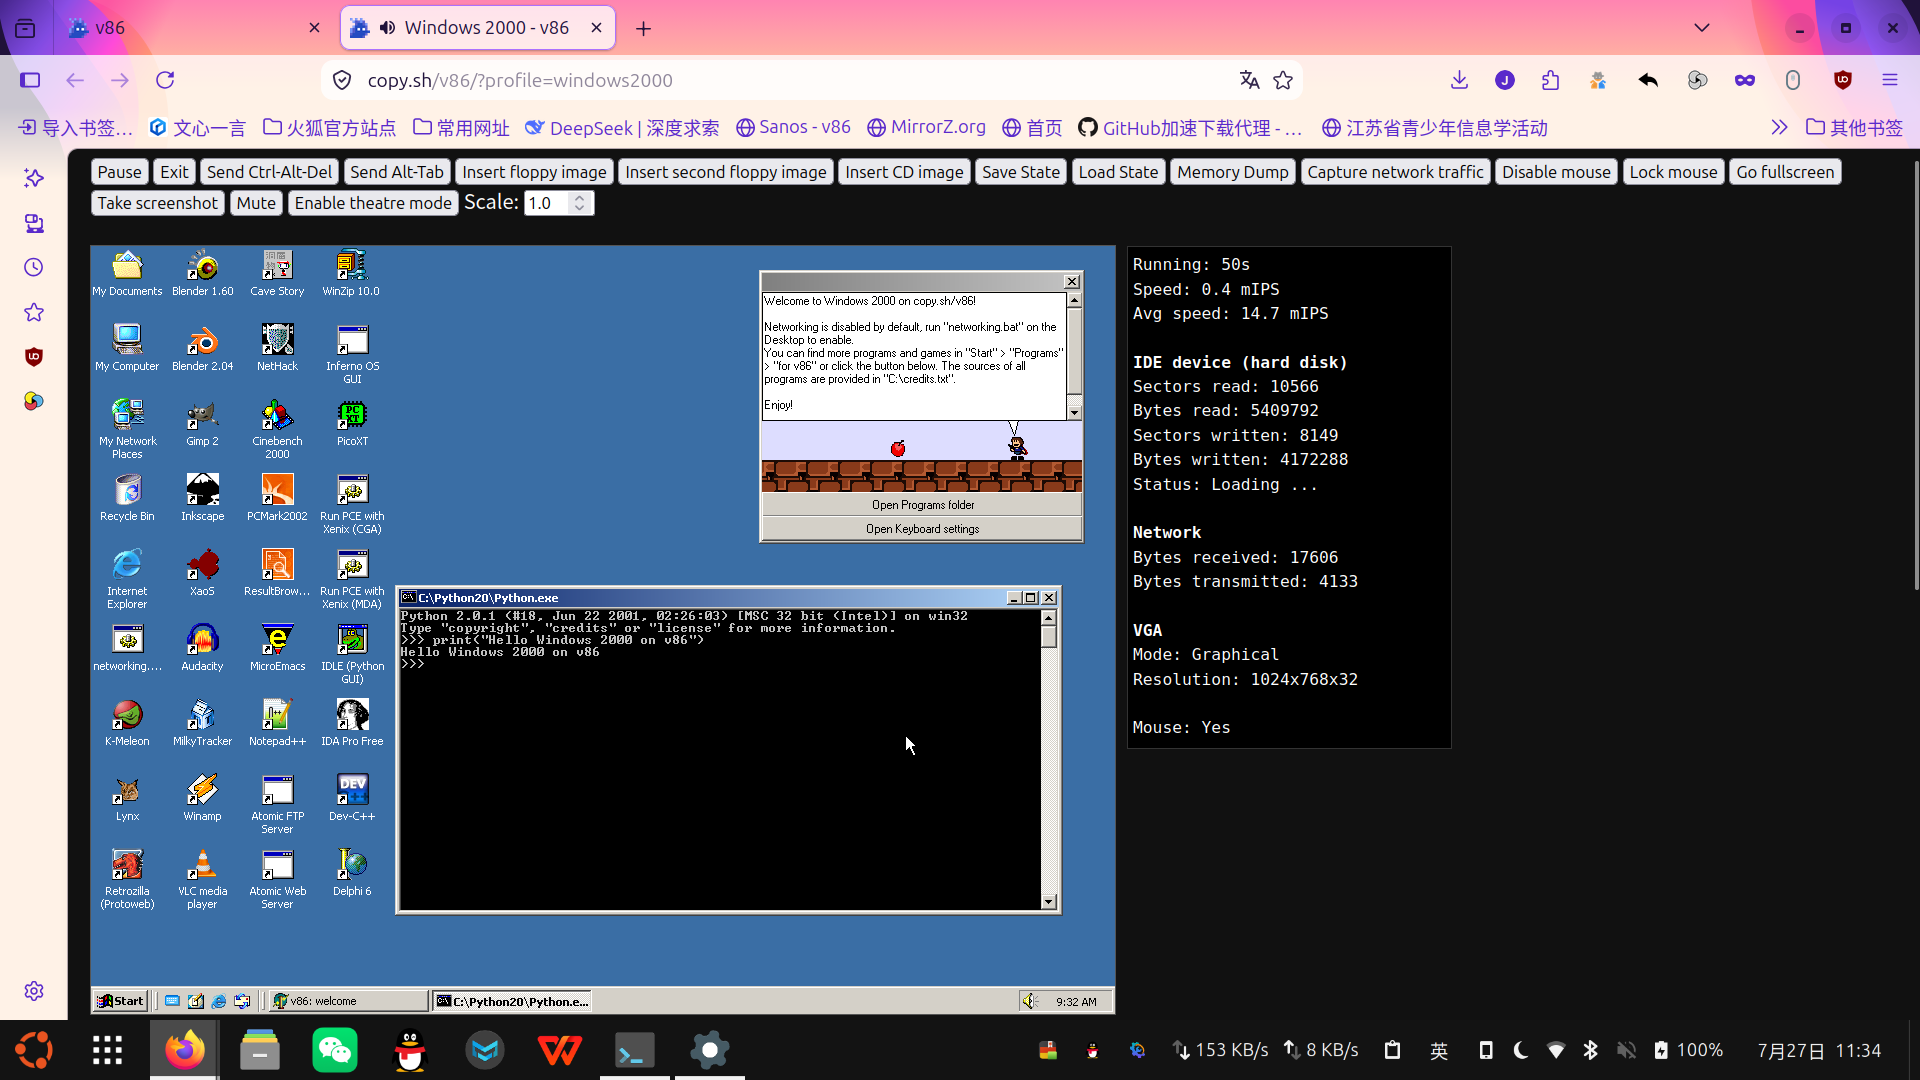
Task: Click Save State button
Action: click(x=1020, y=172)
